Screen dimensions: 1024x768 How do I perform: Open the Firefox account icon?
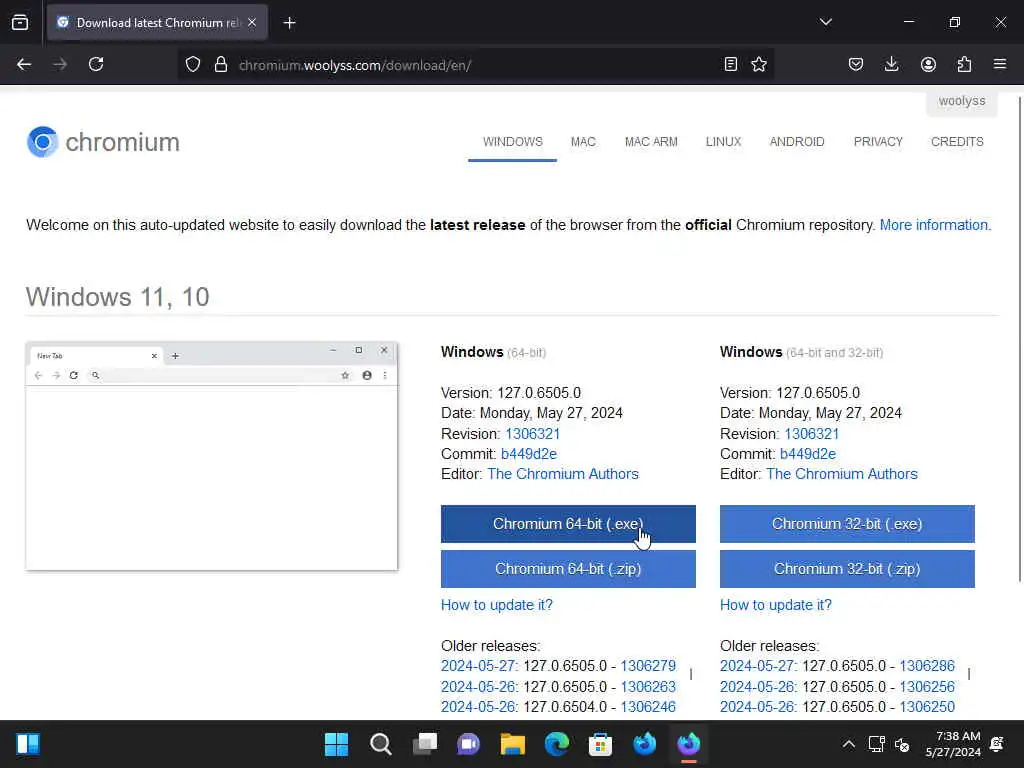coord(928,64)
